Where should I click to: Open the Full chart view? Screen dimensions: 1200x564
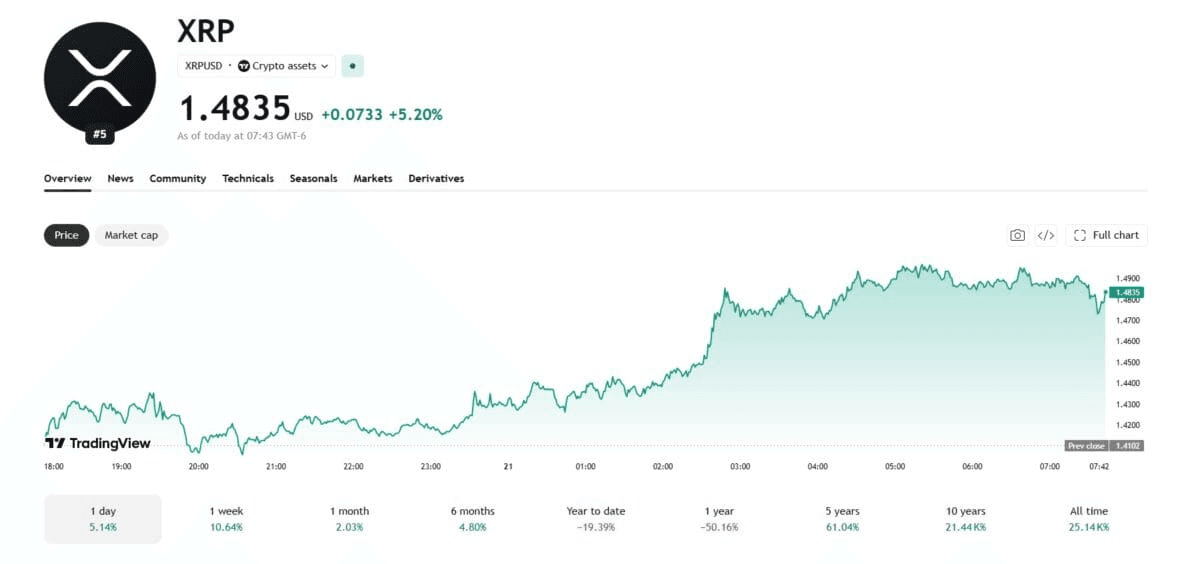coord(1106,235)
